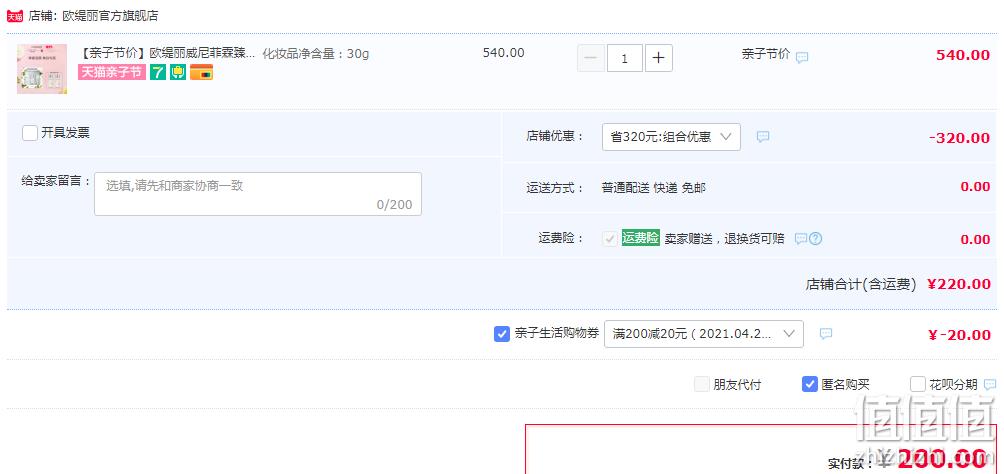Click the pink 天猫亲子节 badge
This screenshot has width=1004, height=474.
click(x=112, y=72)
